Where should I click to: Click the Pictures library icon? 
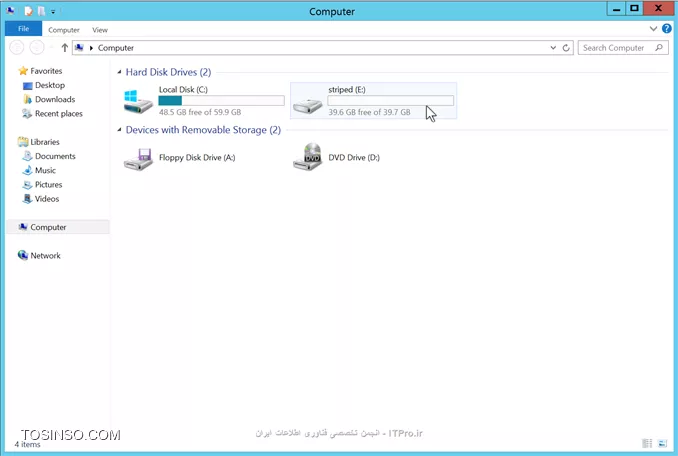click(x=27, y=185)
